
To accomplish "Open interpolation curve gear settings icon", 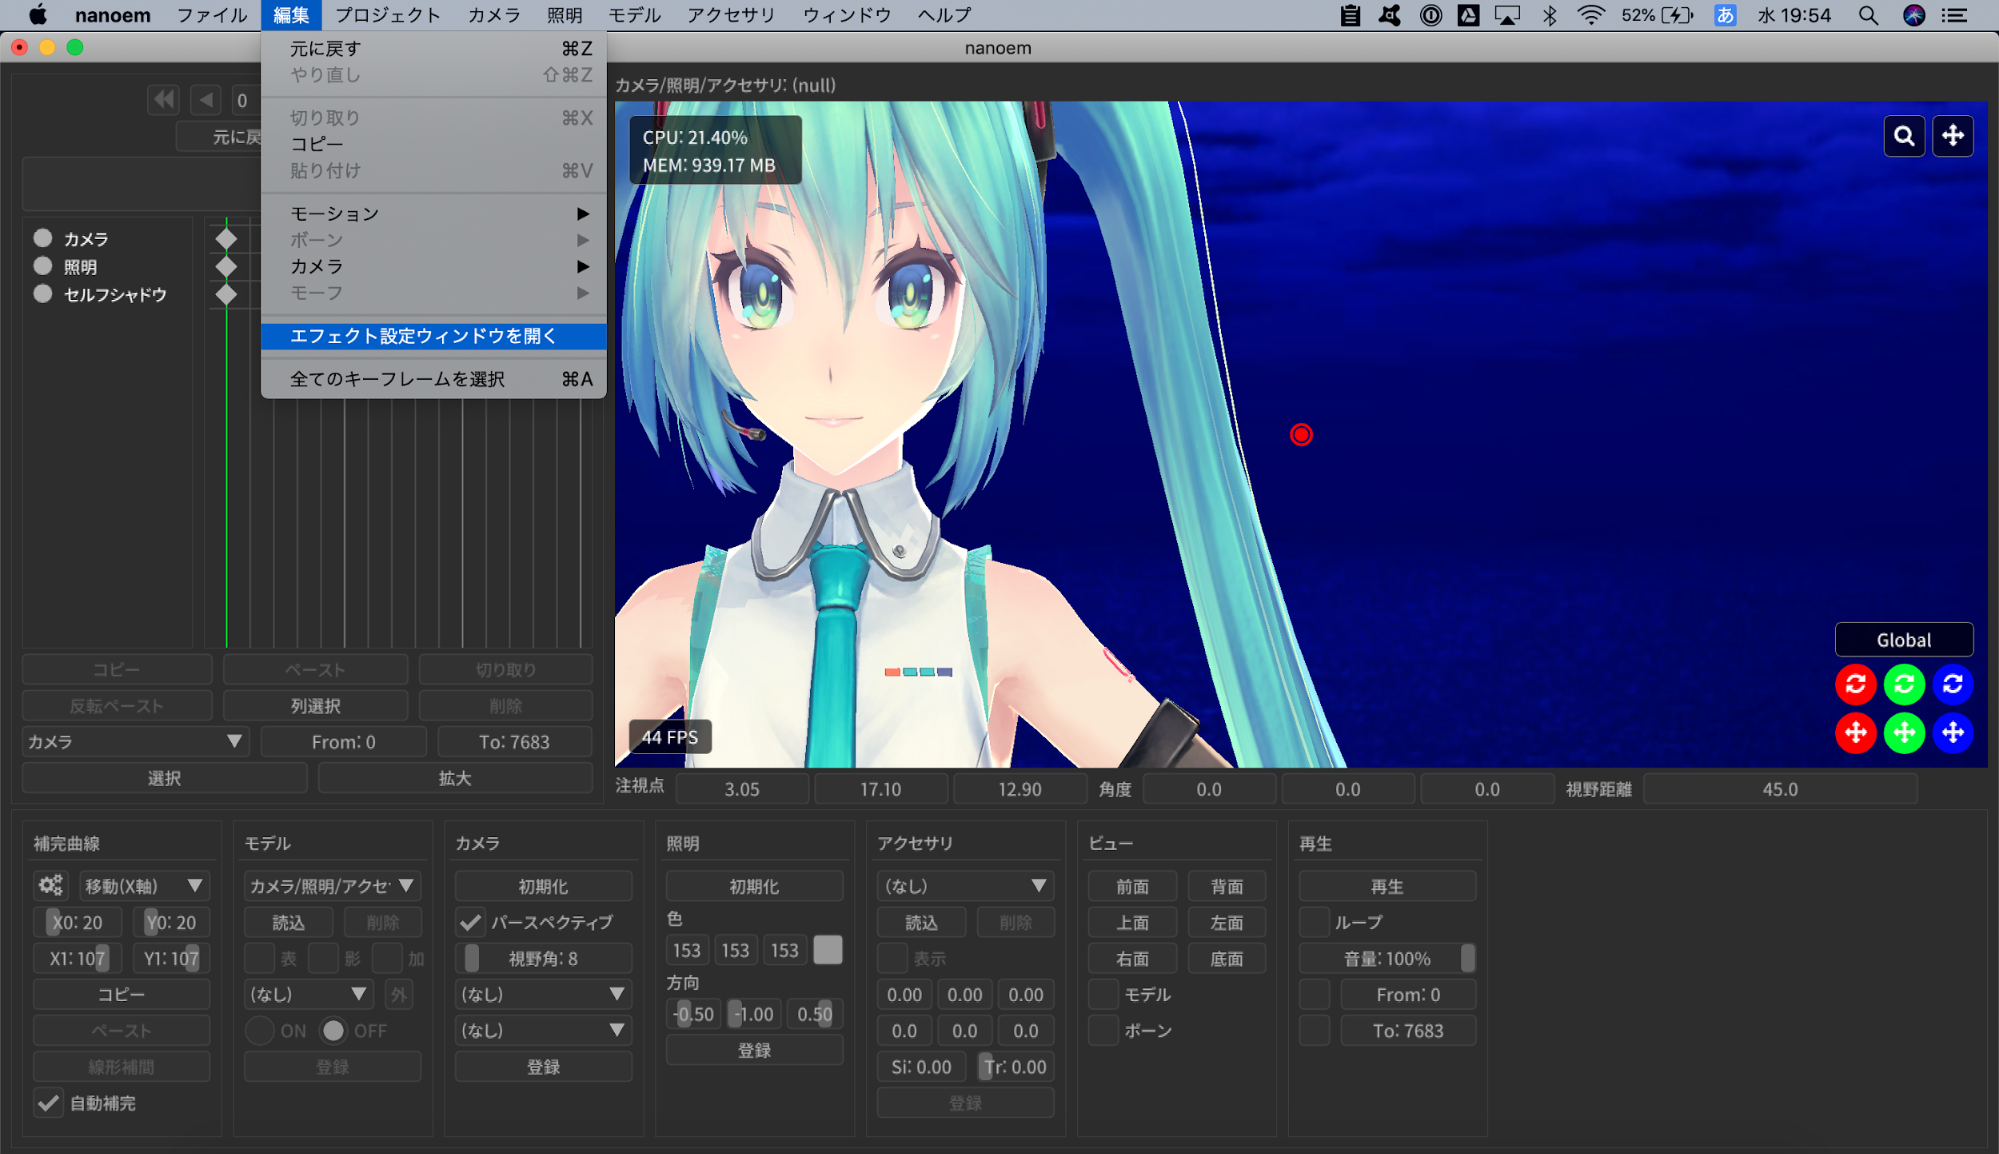I will click(50, 885).
